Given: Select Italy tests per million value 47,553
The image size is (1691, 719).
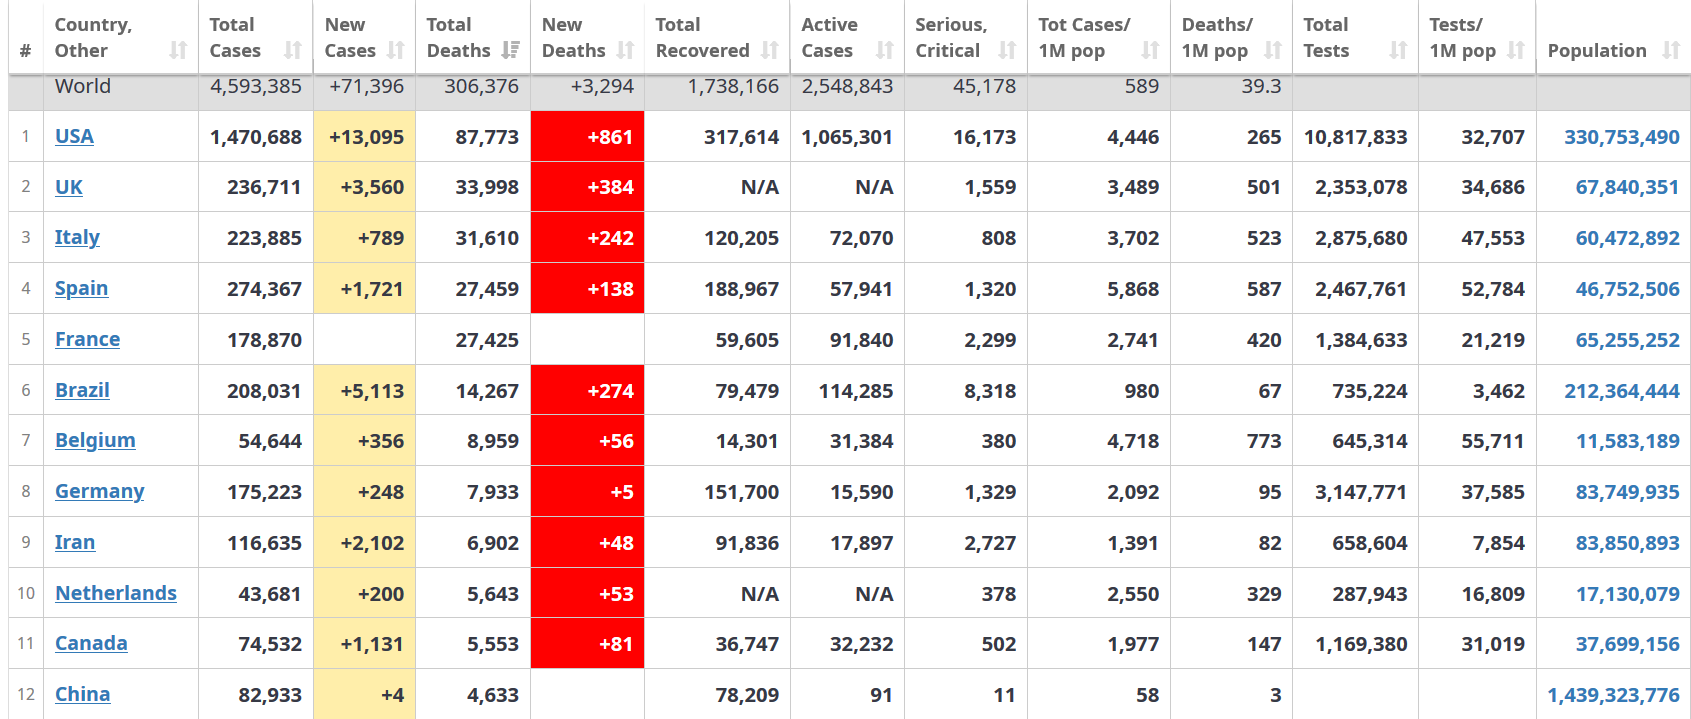Looking at the screenshot, I should click(x=1493, y=238).
